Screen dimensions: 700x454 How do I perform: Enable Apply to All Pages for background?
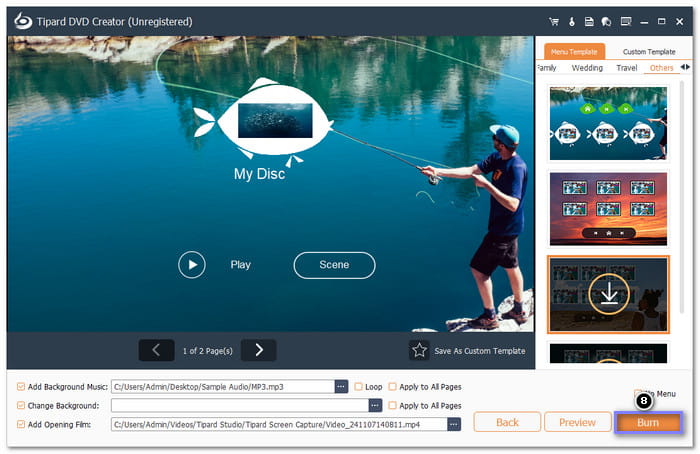click(392, 405)
